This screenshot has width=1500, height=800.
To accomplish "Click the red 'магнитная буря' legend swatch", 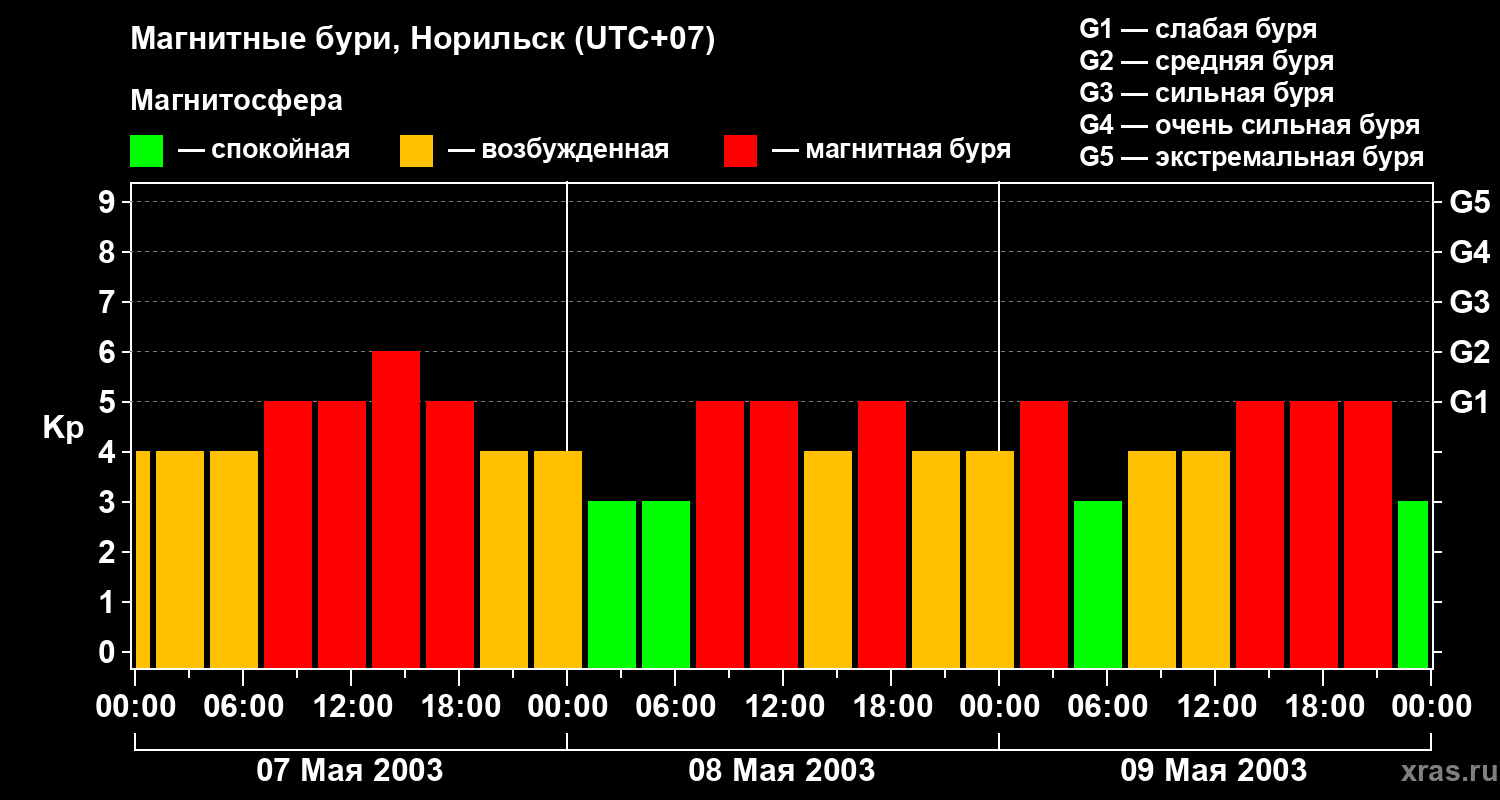I will (x=740, y=151).
